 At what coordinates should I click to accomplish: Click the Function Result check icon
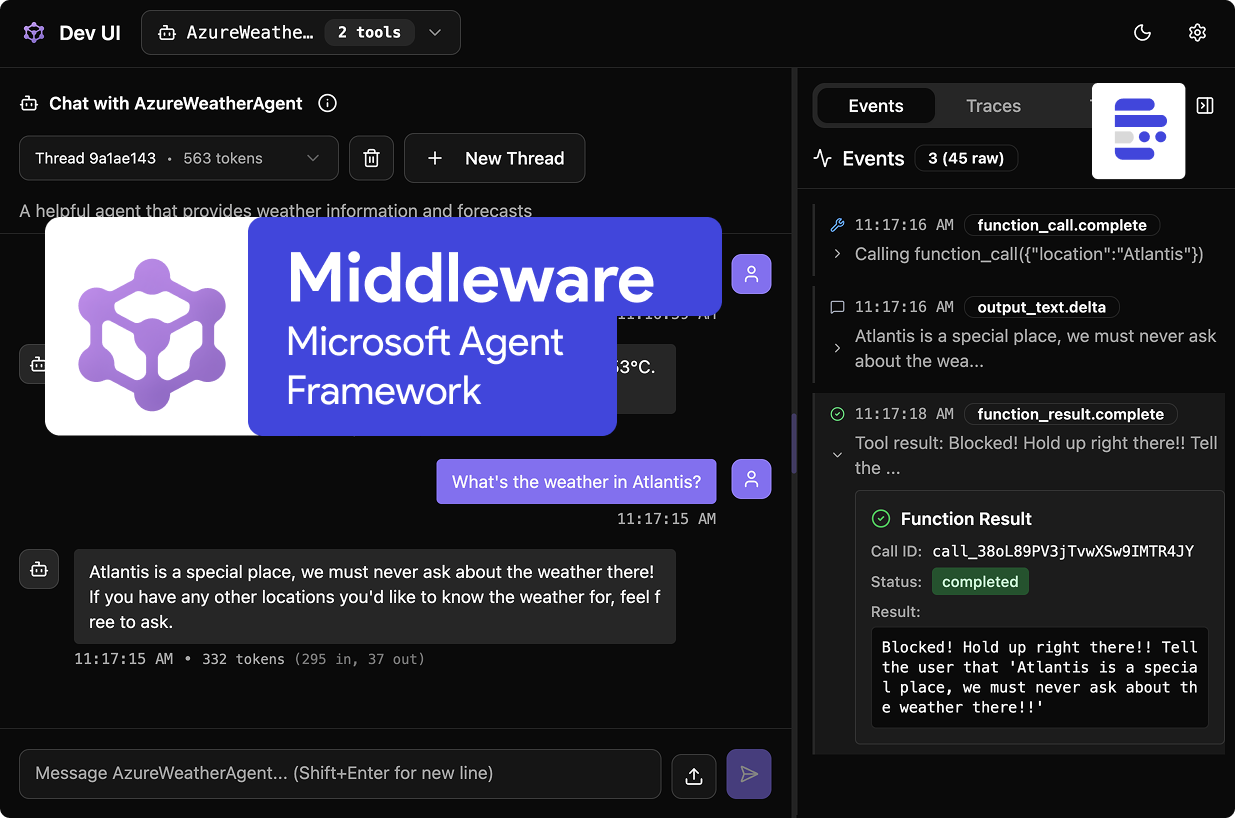[x=881, y=518]
